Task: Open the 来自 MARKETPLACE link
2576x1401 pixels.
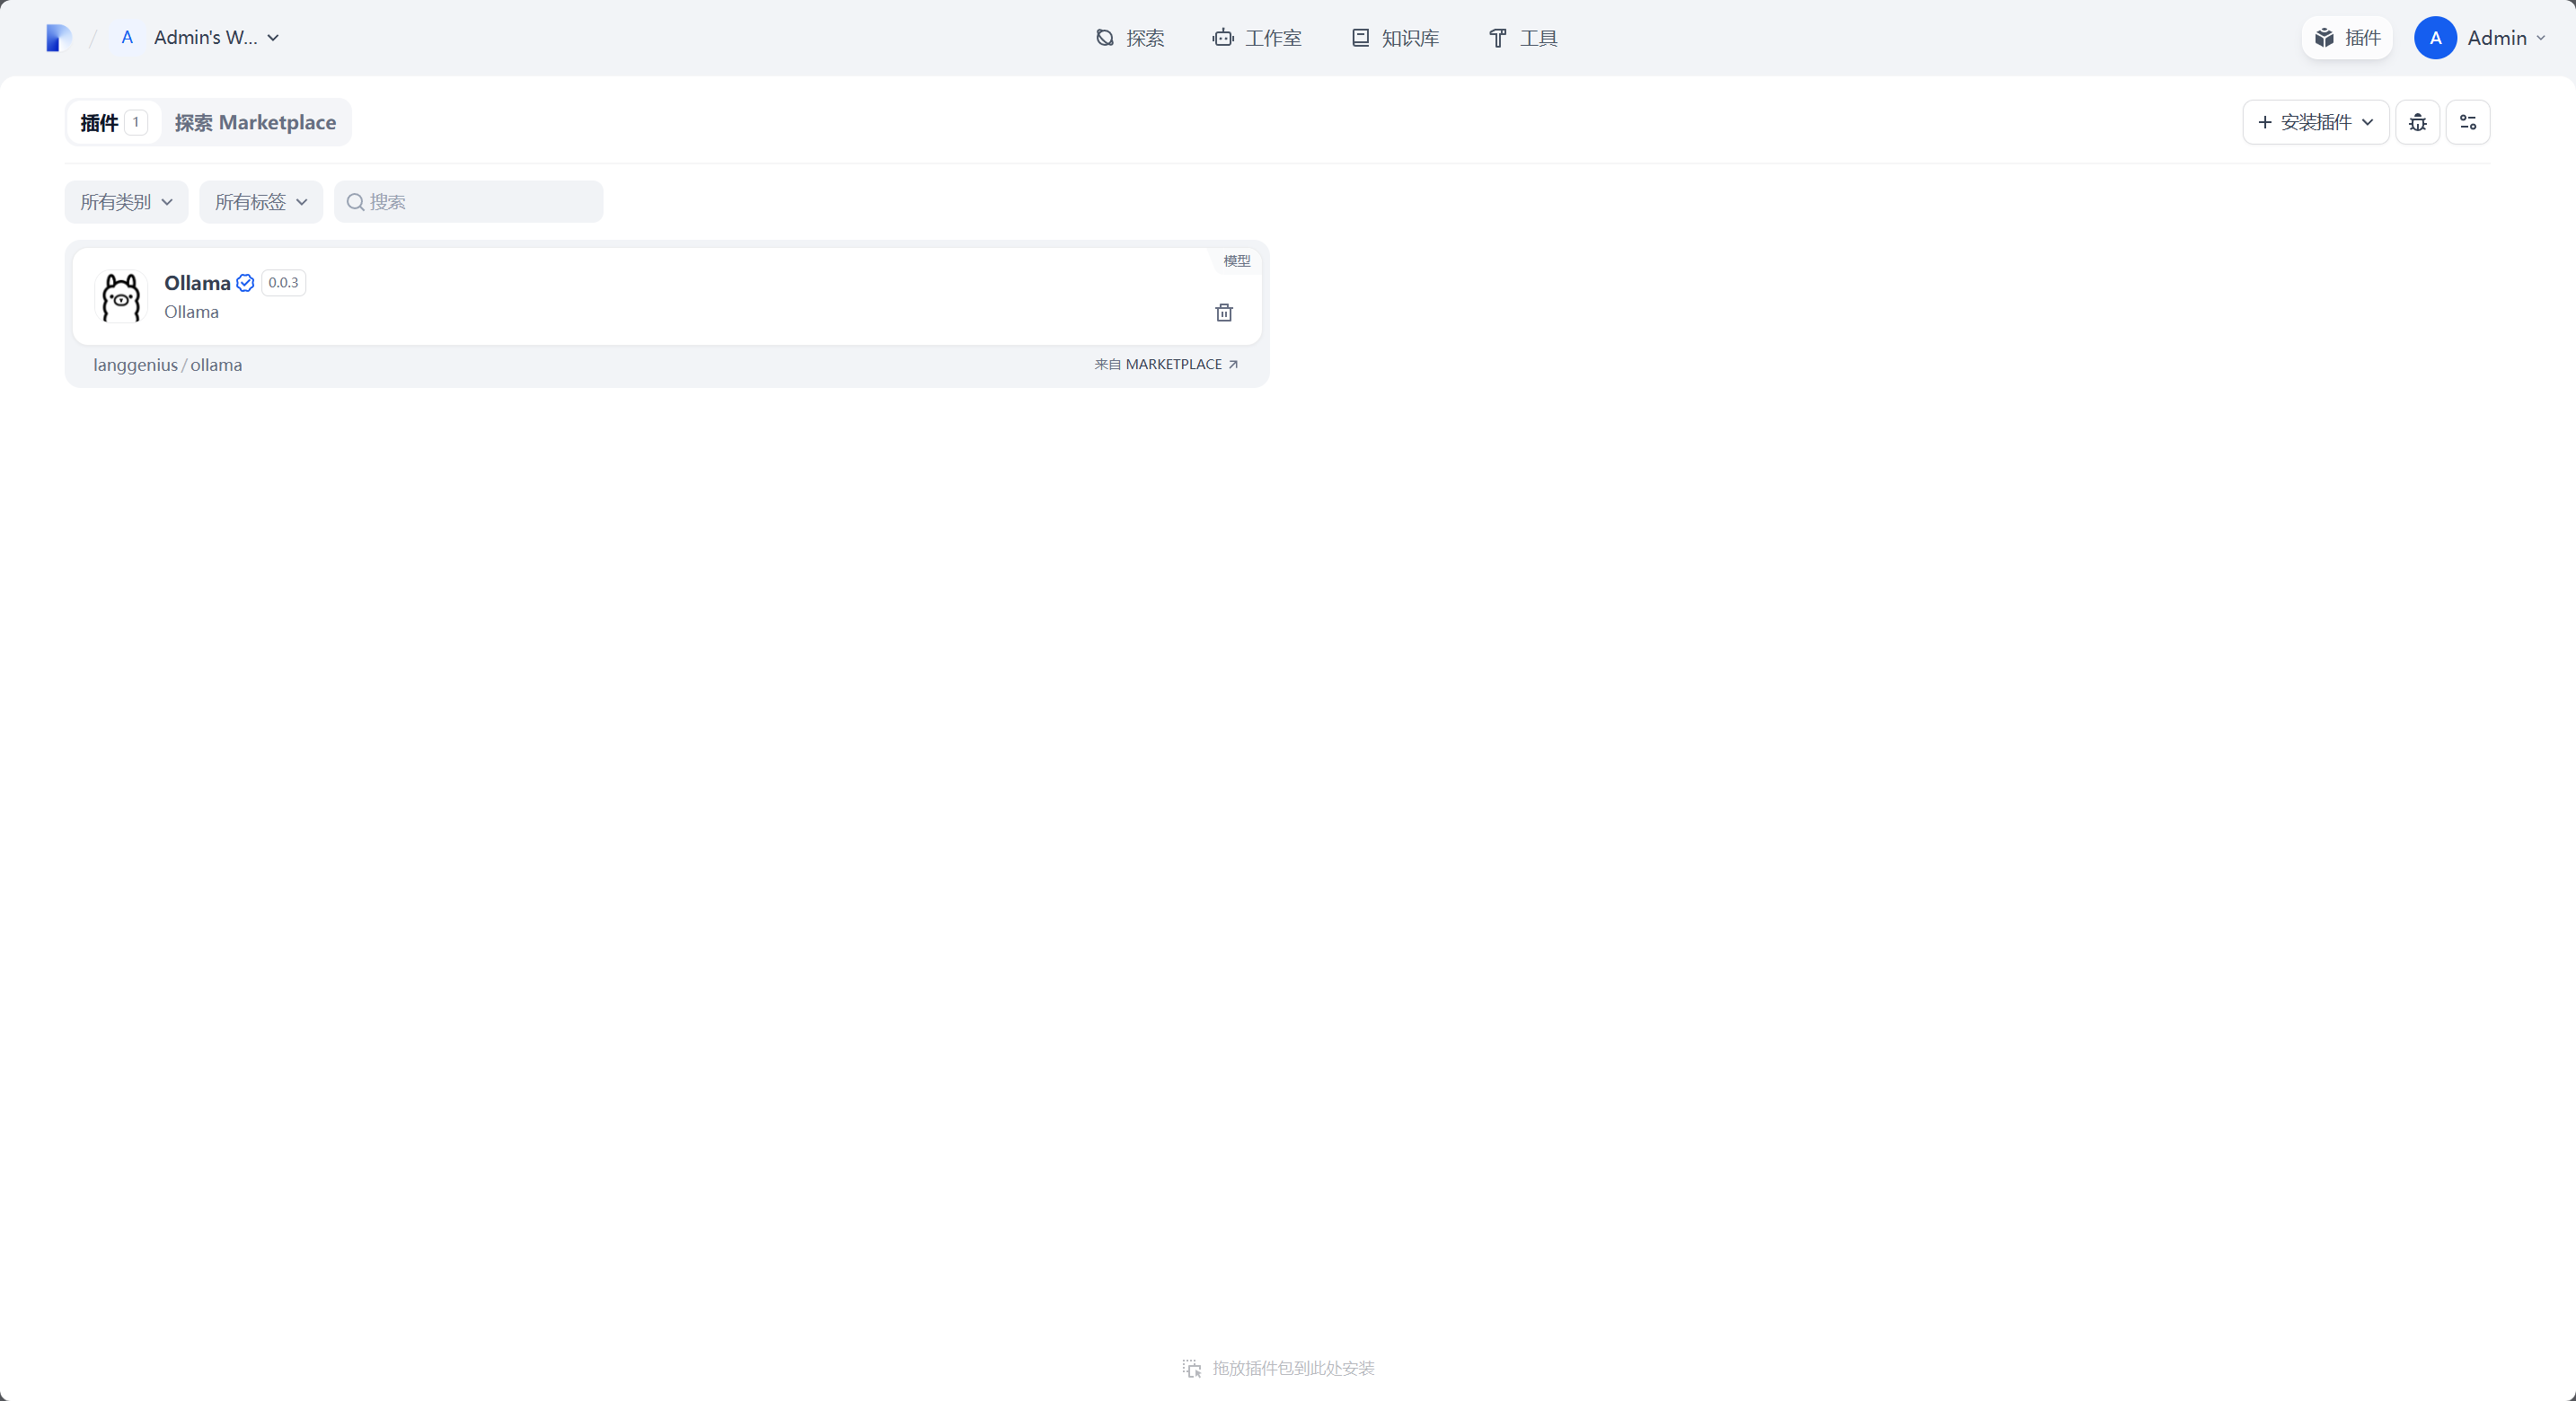Action: tap(1166, 364)
